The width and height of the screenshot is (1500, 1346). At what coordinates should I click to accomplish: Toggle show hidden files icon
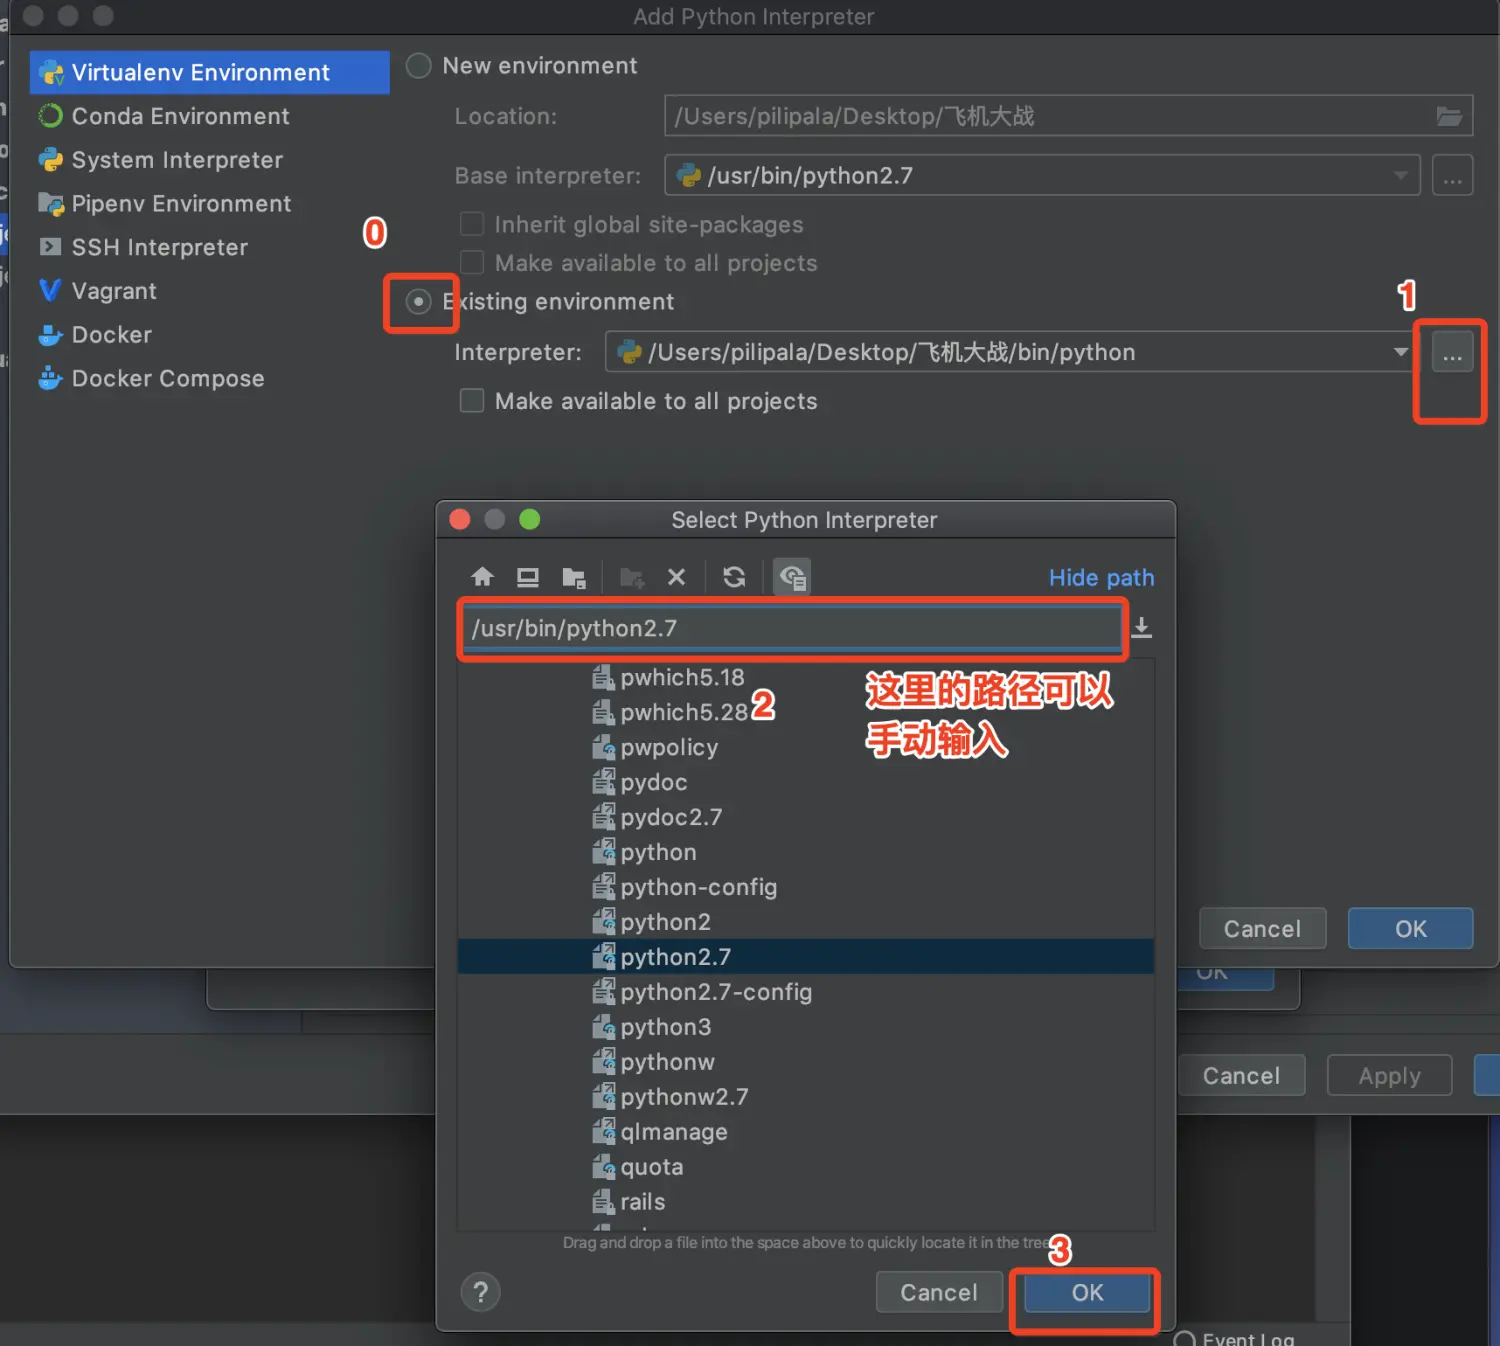click(792, 577)
